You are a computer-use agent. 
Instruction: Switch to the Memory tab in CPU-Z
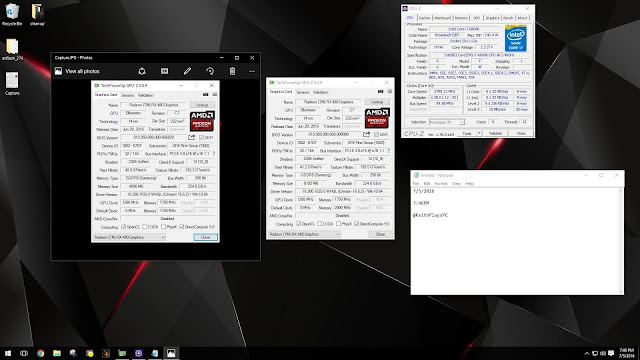tap(461, 18)
